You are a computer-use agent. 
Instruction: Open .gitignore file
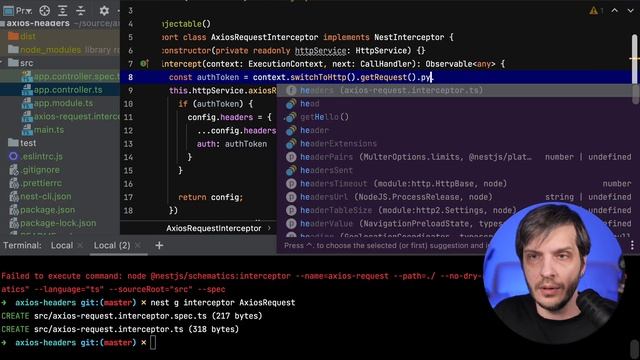40,170
